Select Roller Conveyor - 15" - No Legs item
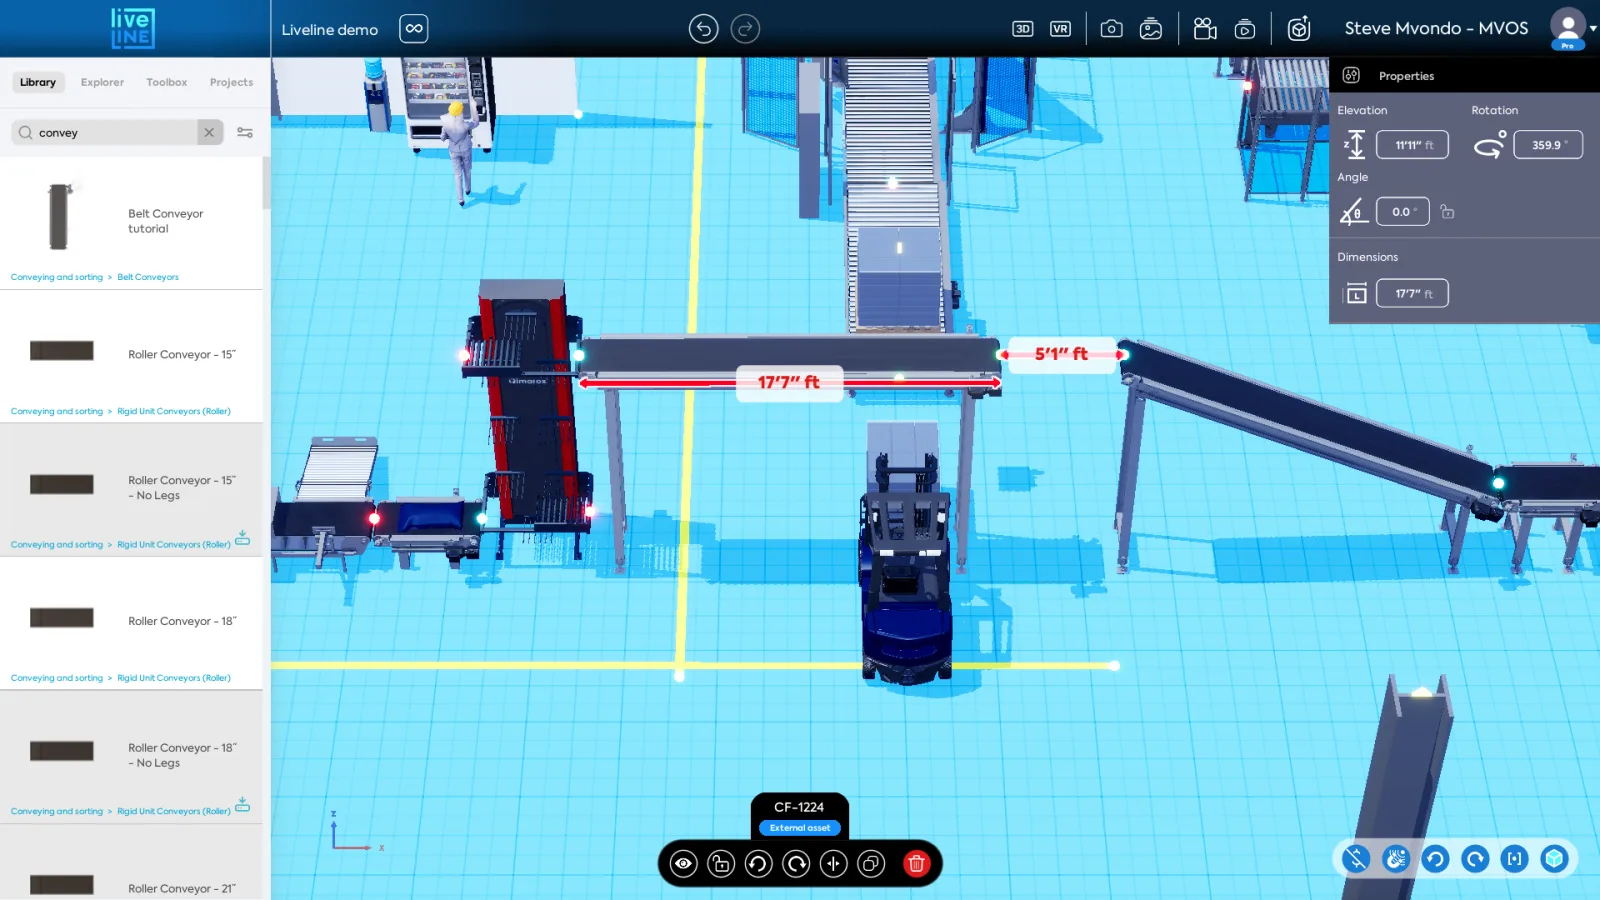The width and height of the screenshot is (1600, 900). [x=131, y=488]
